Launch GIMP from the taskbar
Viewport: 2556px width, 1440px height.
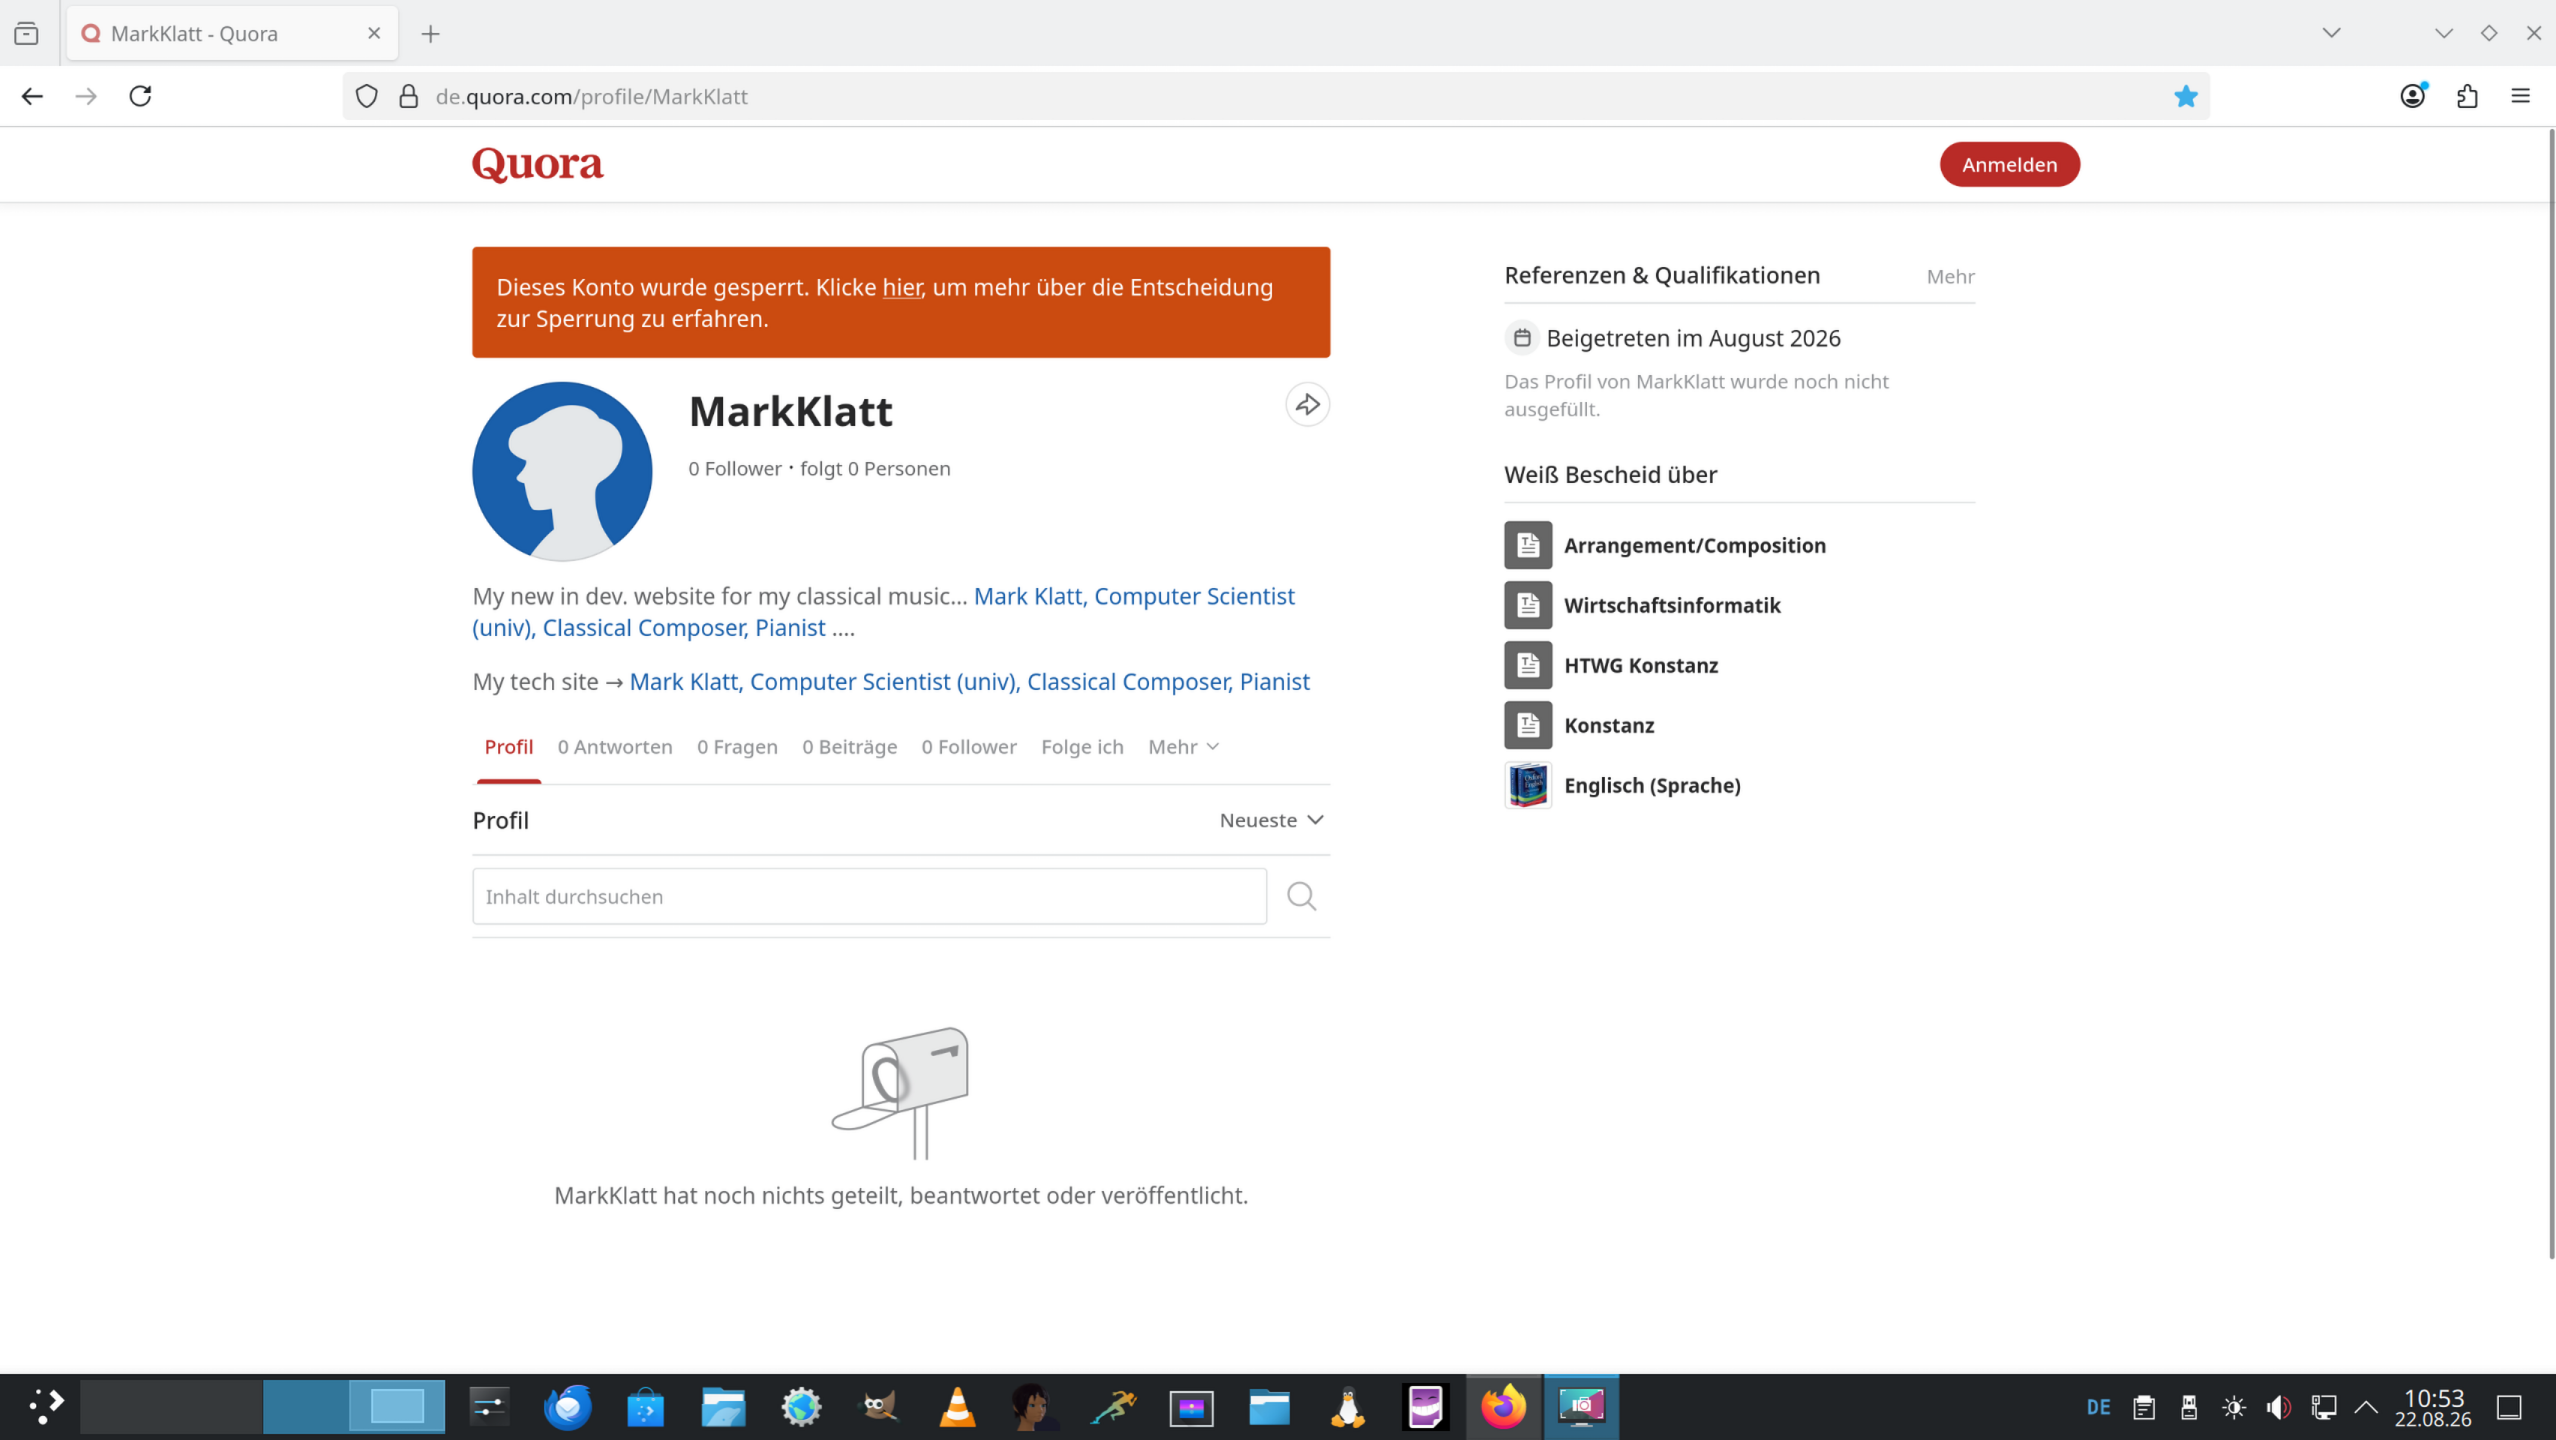880,1407
